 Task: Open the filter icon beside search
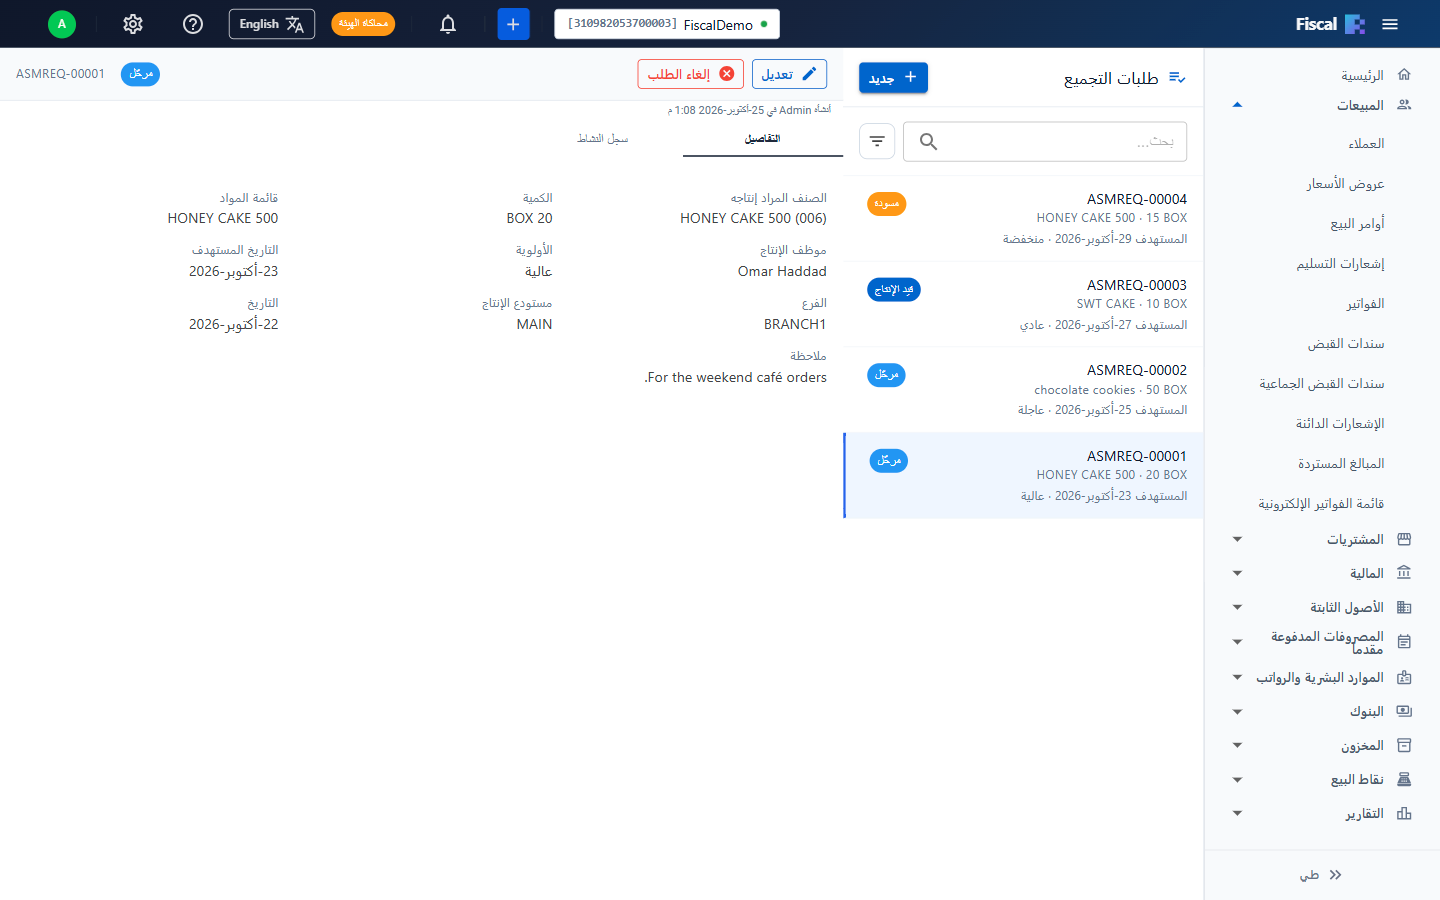pos(877,141)
